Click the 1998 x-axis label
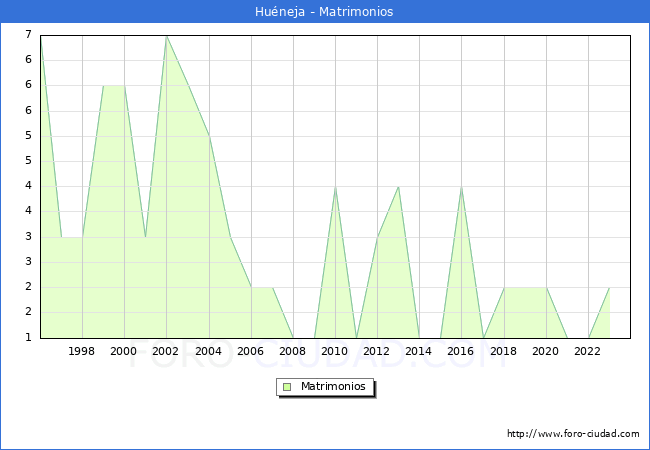650x450 pixels. click(x=81, y=351)
